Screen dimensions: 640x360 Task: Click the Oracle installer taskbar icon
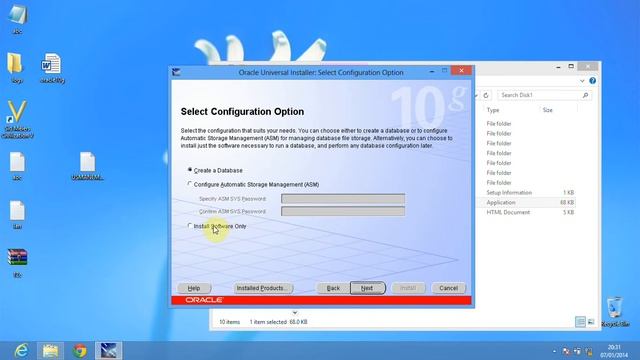click(x=108, y=351)
